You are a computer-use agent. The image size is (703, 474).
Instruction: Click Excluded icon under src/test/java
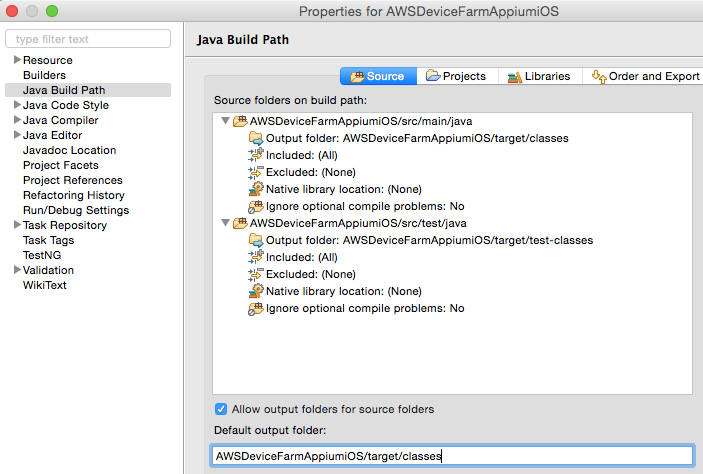[256, 274]
